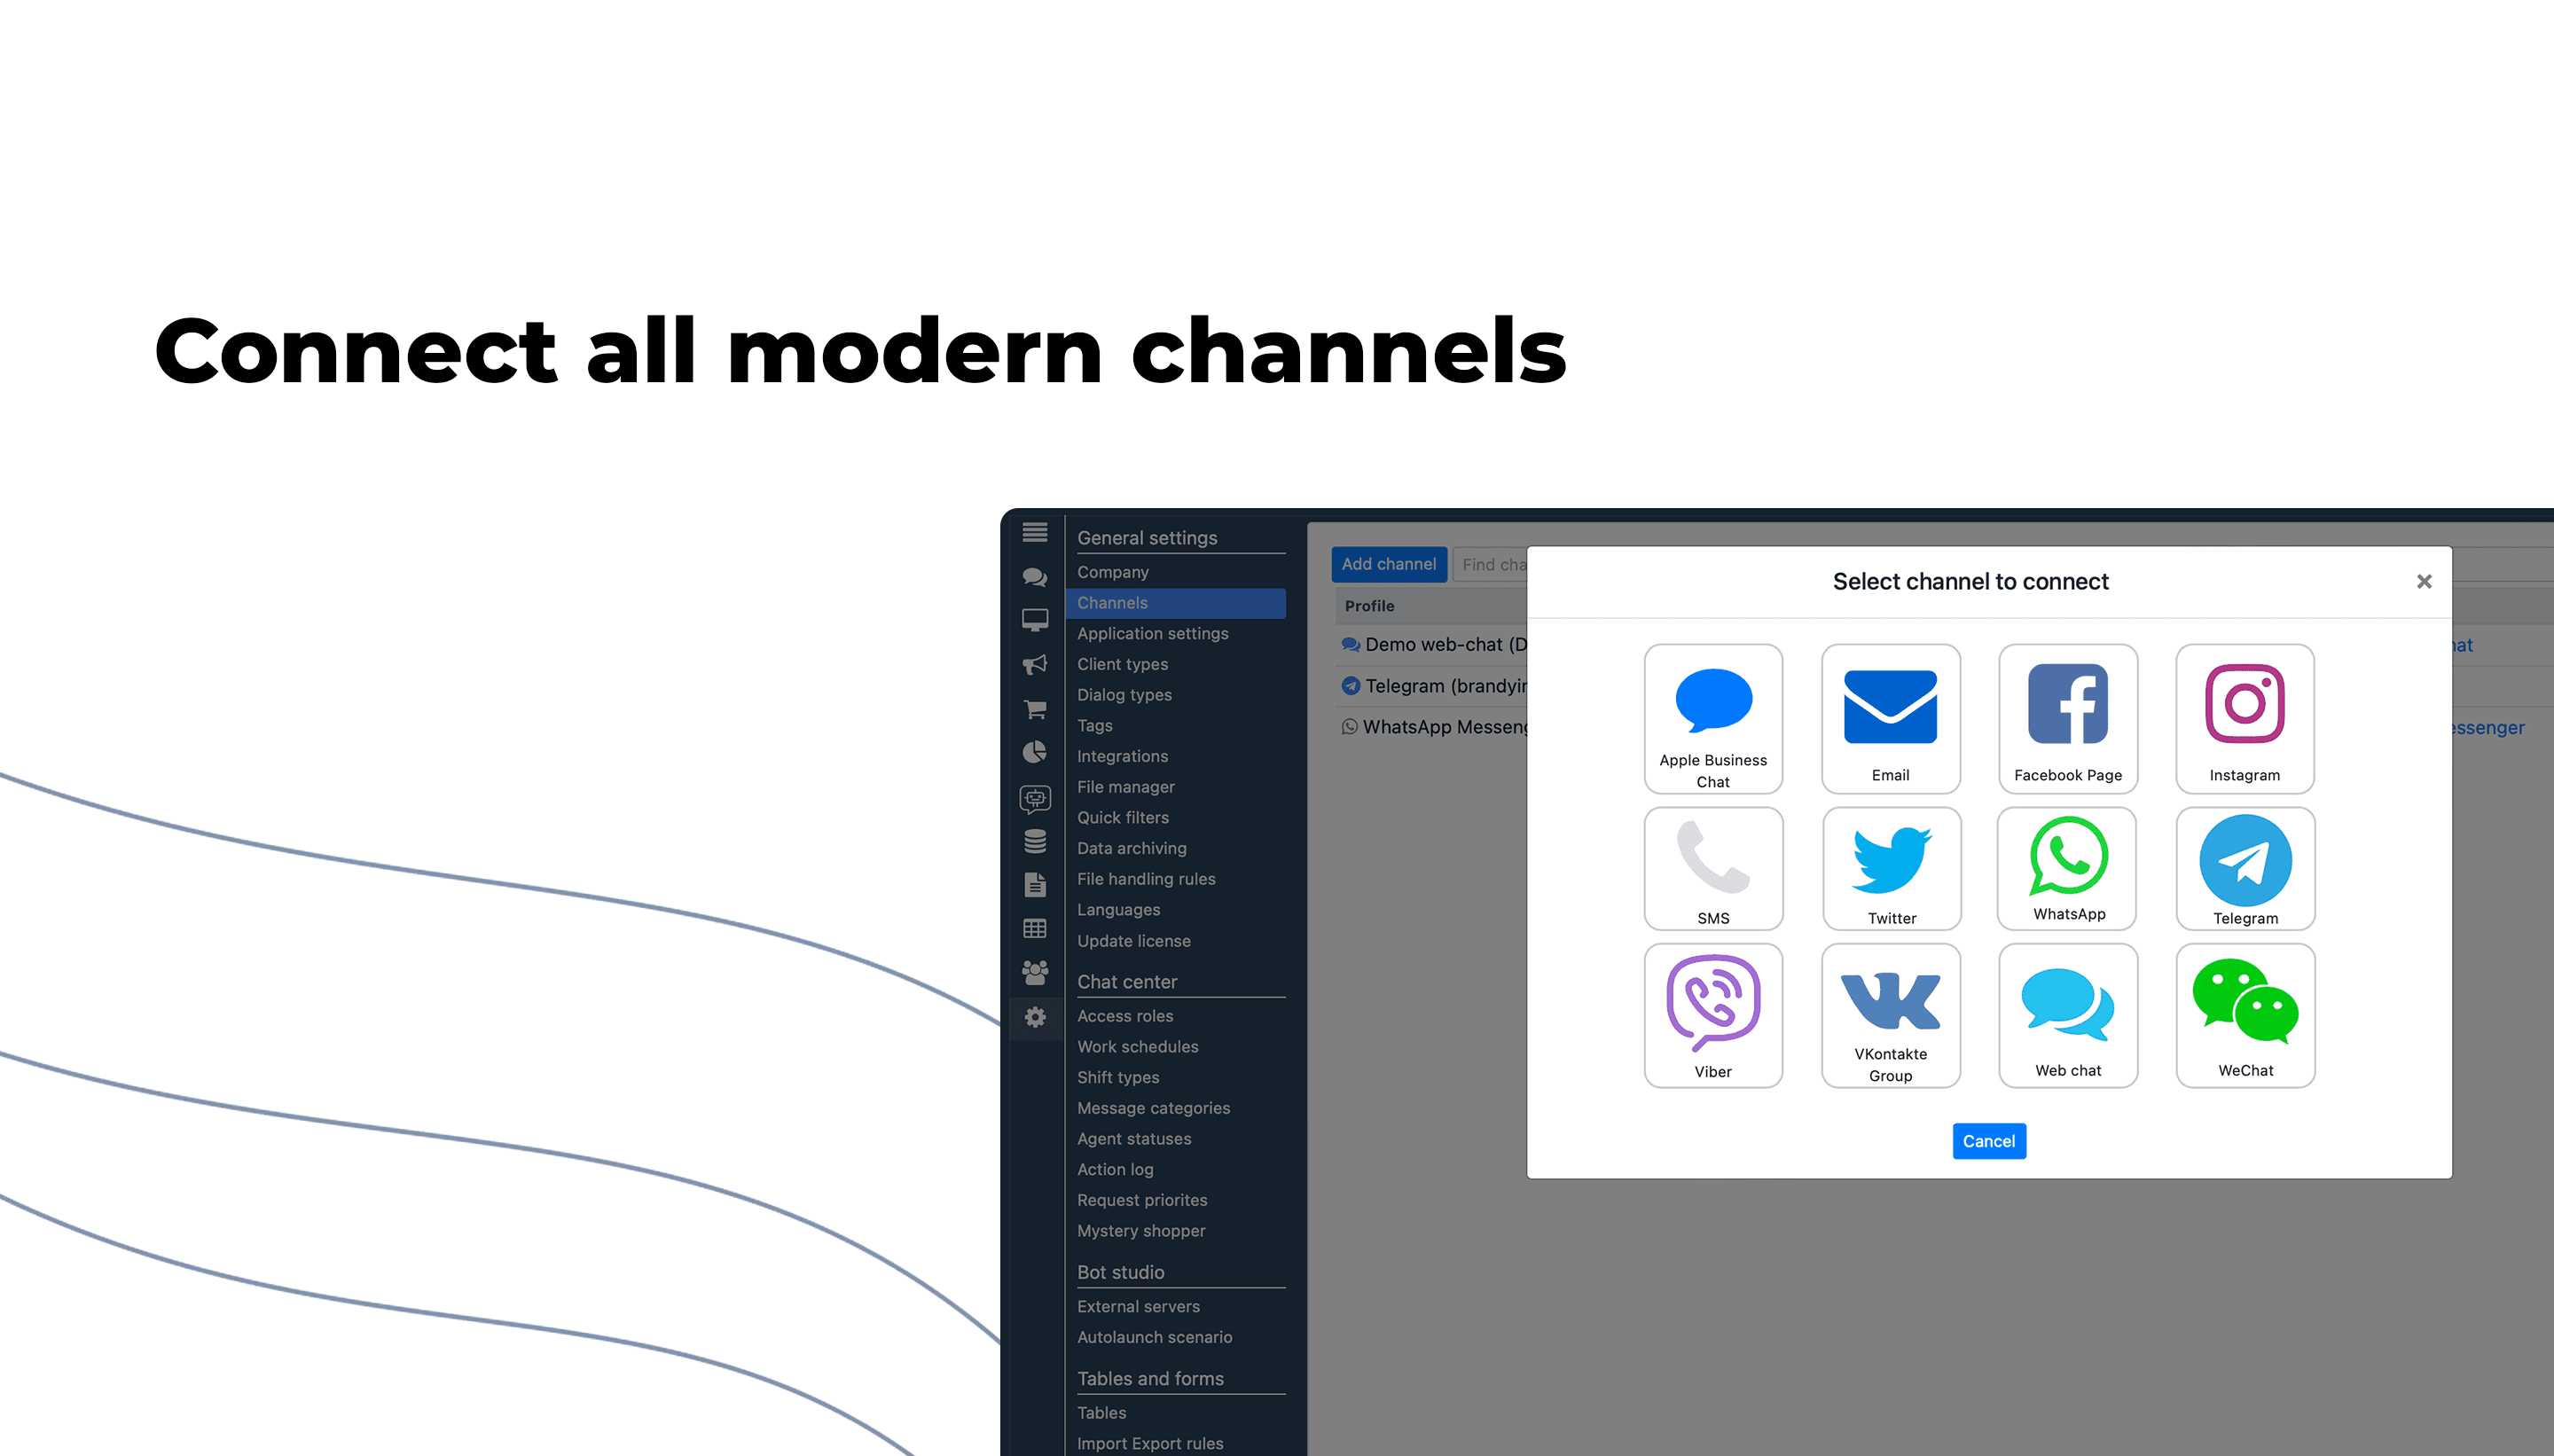
Task: Choose the Apple Business Chat channel
Action: tap(1713, 718)
